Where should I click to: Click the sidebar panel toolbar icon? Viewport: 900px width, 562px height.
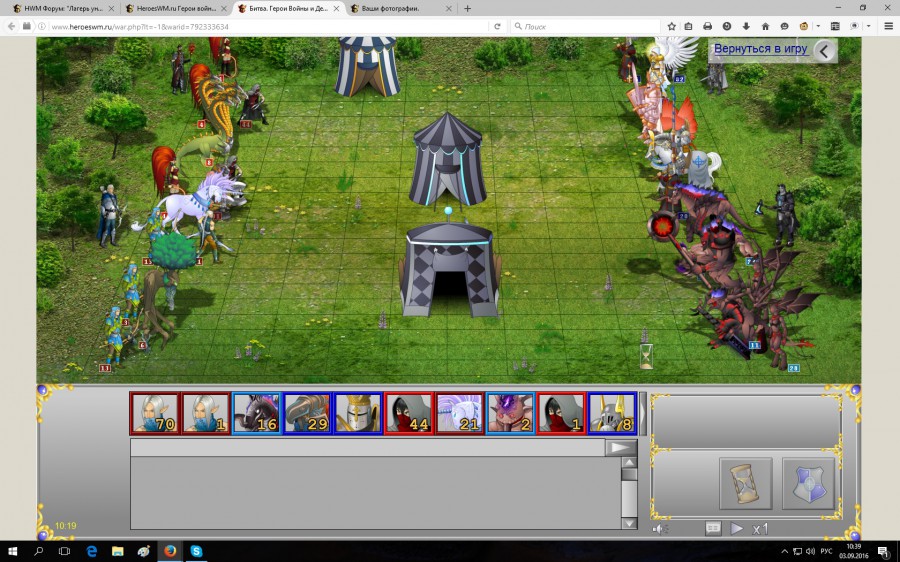(835, 26)
